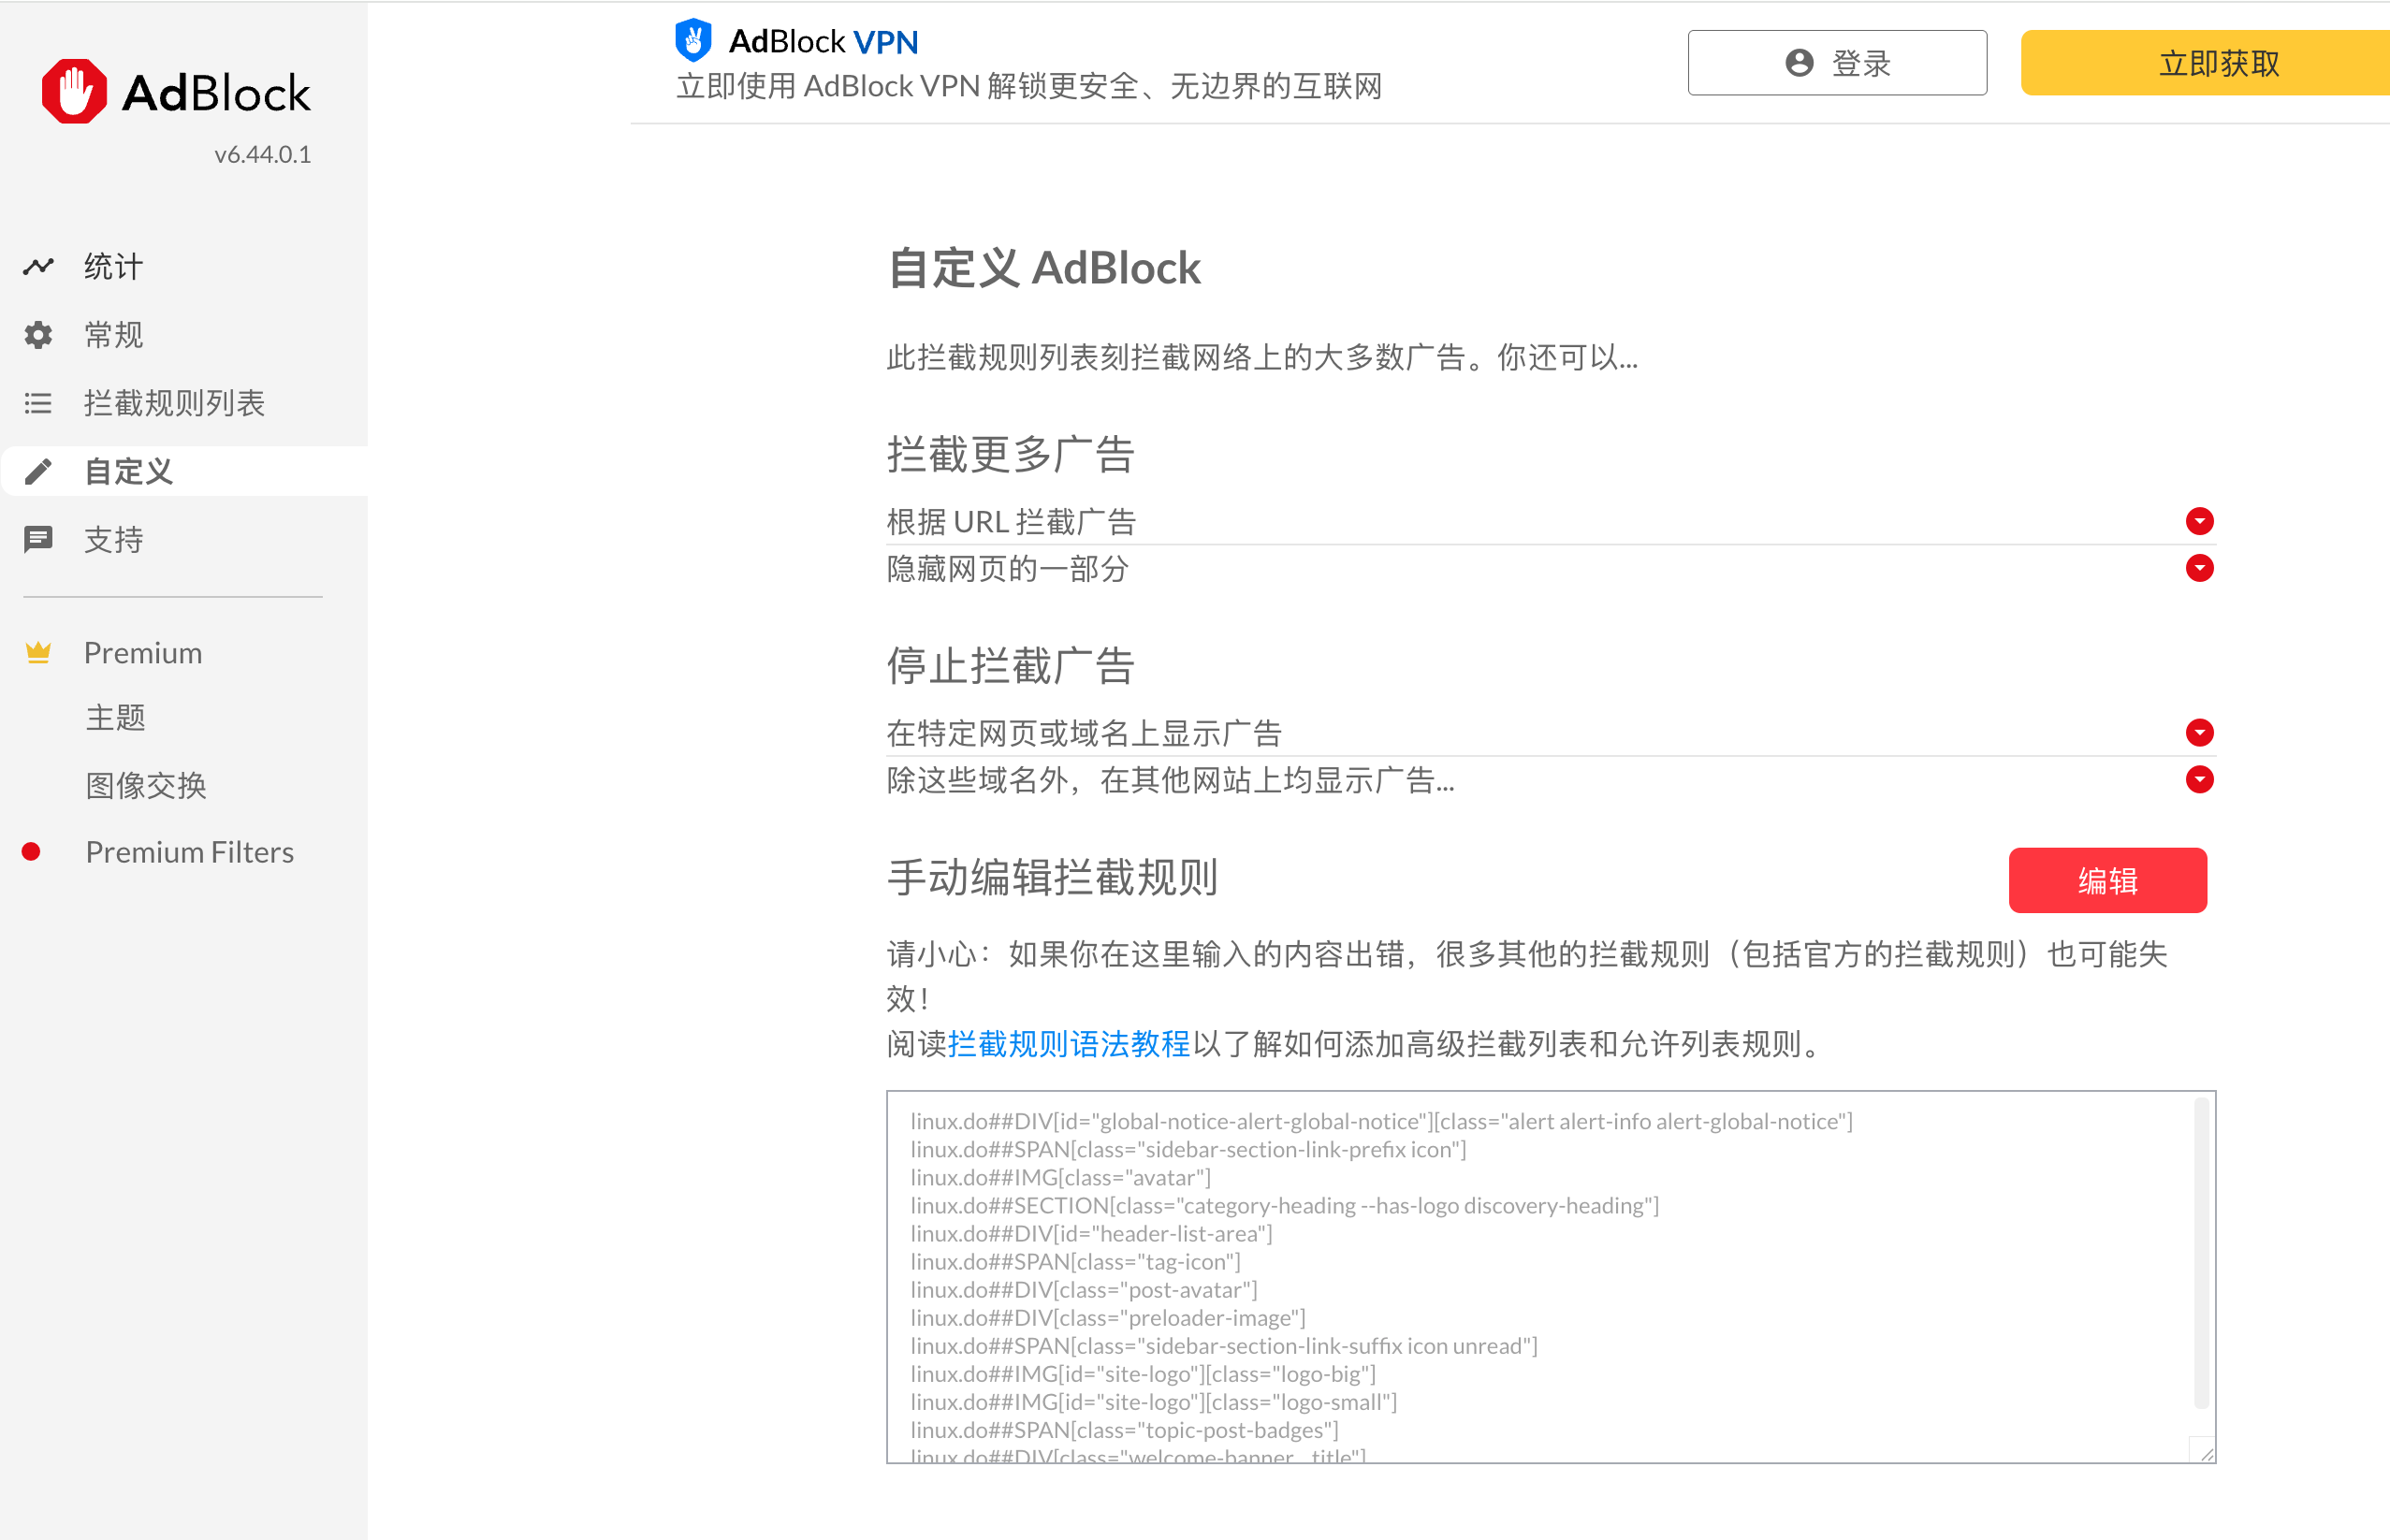Click the sidebar-section-link-prefix rule line
Image resolution: width=2390 pixels, height=1540 pixels.
[x=1188, y=1149]
